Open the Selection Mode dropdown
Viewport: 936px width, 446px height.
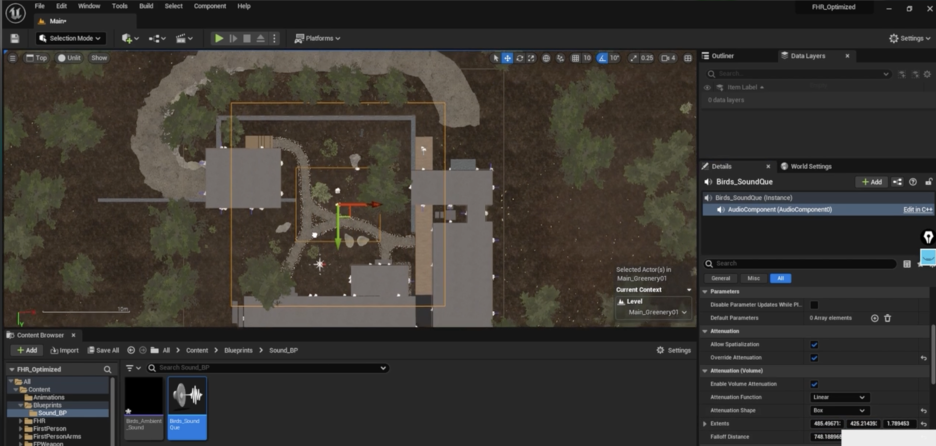coord(70,38)
